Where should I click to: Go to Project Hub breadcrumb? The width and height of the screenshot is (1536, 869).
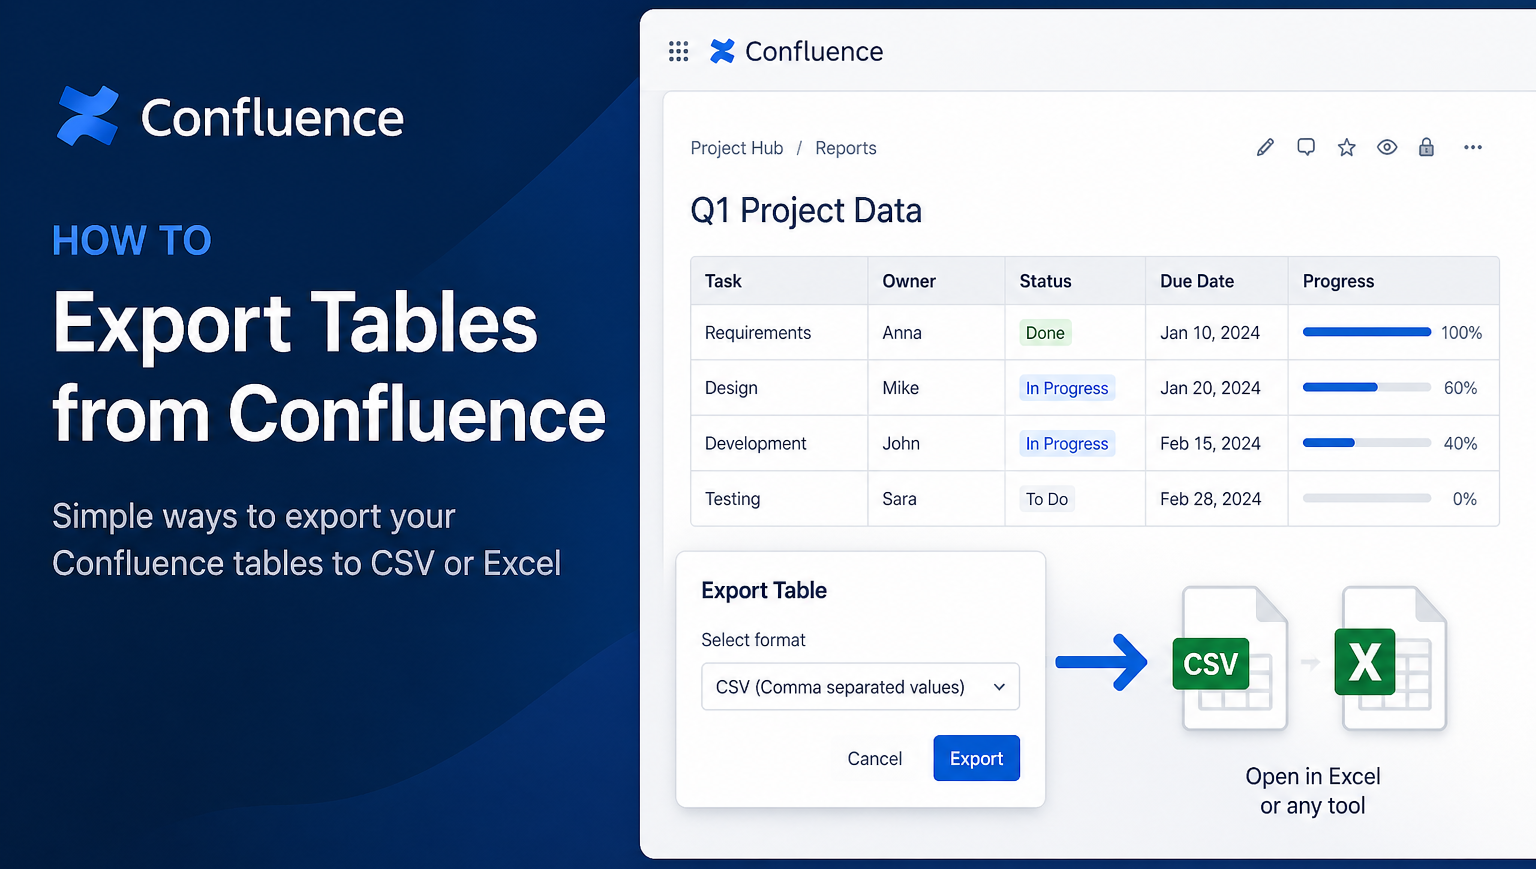point(737,148)
